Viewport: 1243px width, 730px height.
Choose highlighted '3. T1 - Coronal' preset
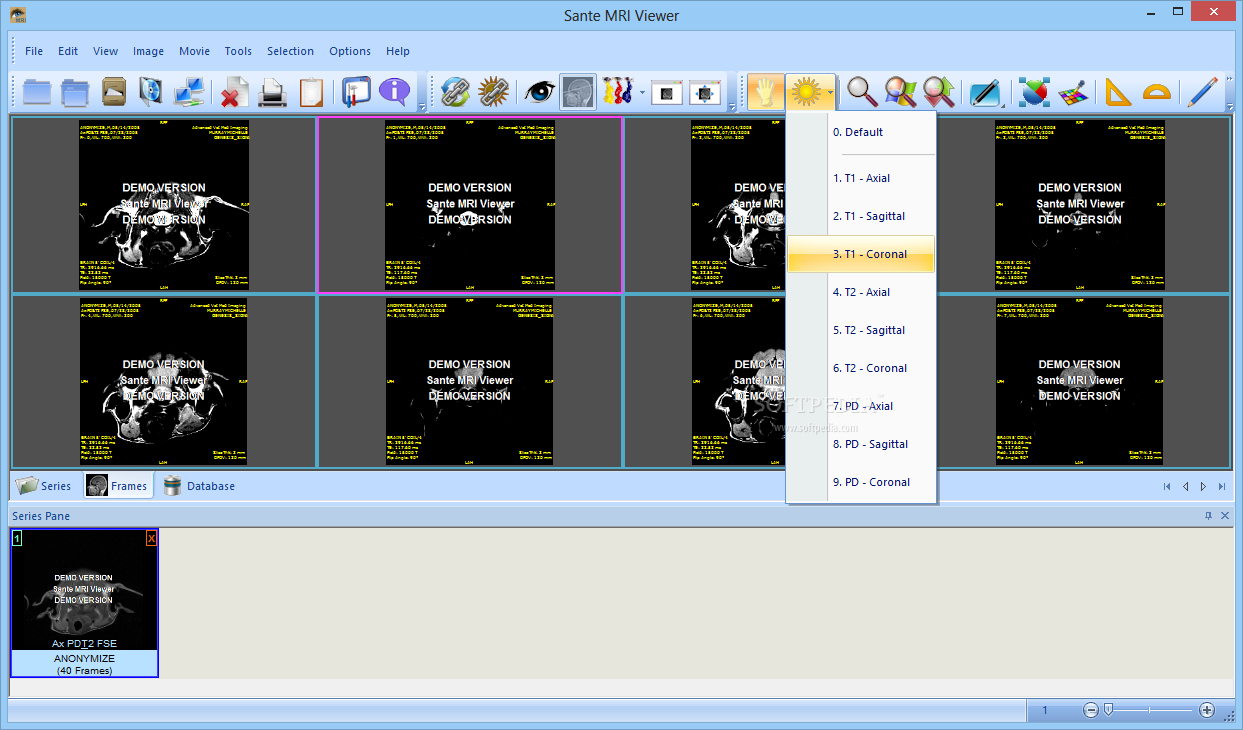861,254
